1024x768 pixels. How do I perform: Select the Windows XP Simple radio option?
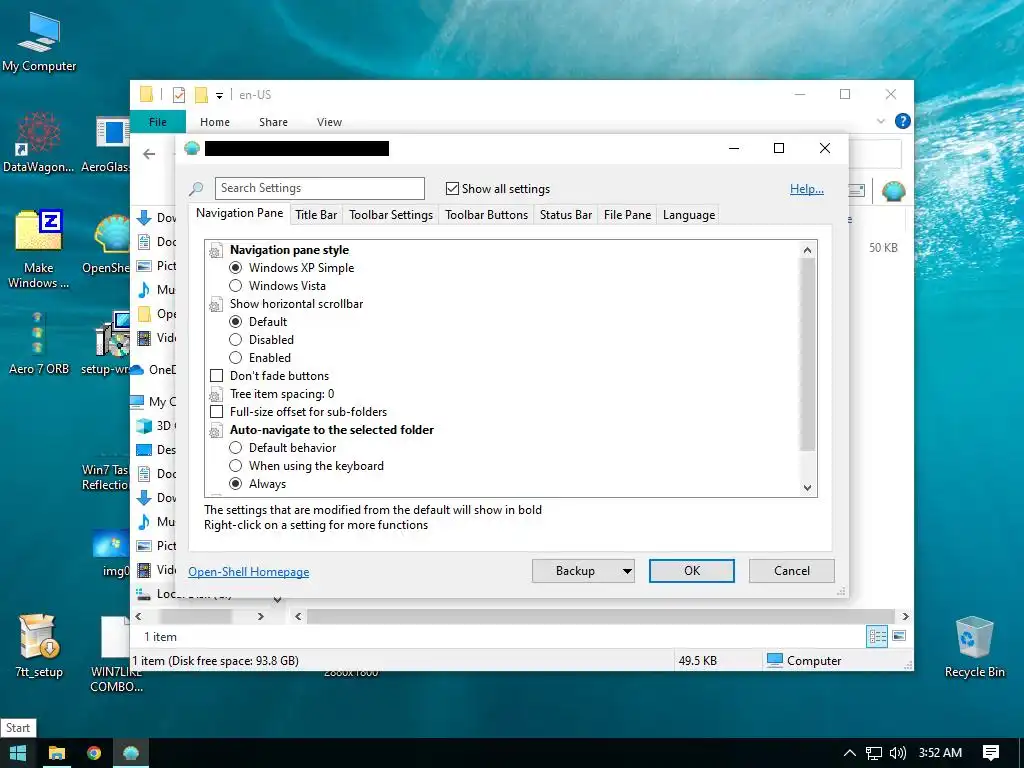pos(236,268)
